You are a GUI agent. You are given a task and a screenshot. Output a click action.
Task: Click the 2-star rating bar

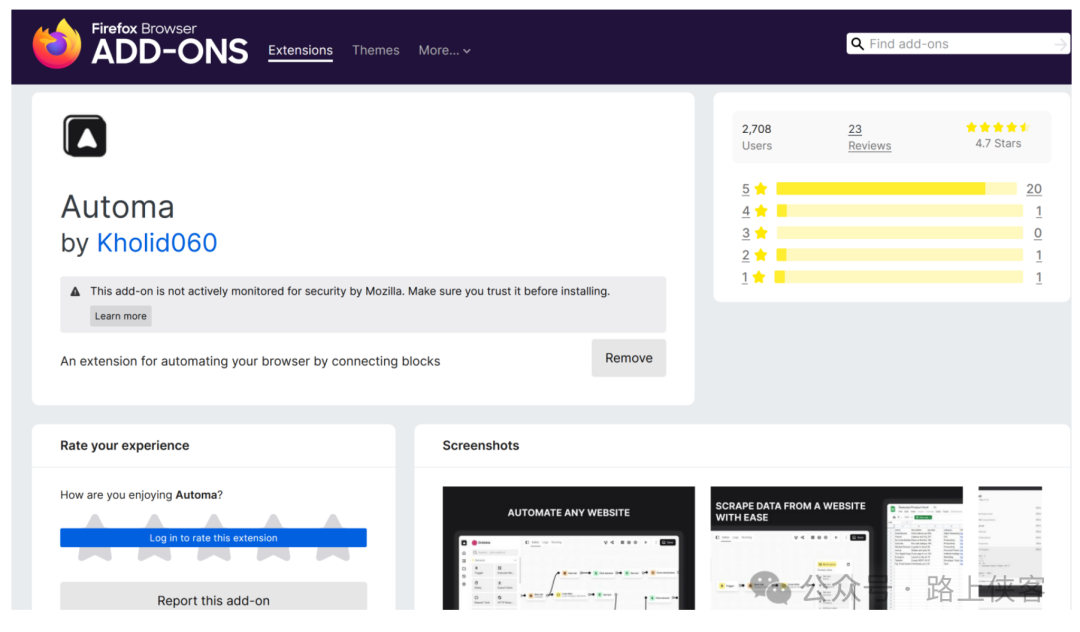(900, 255)
